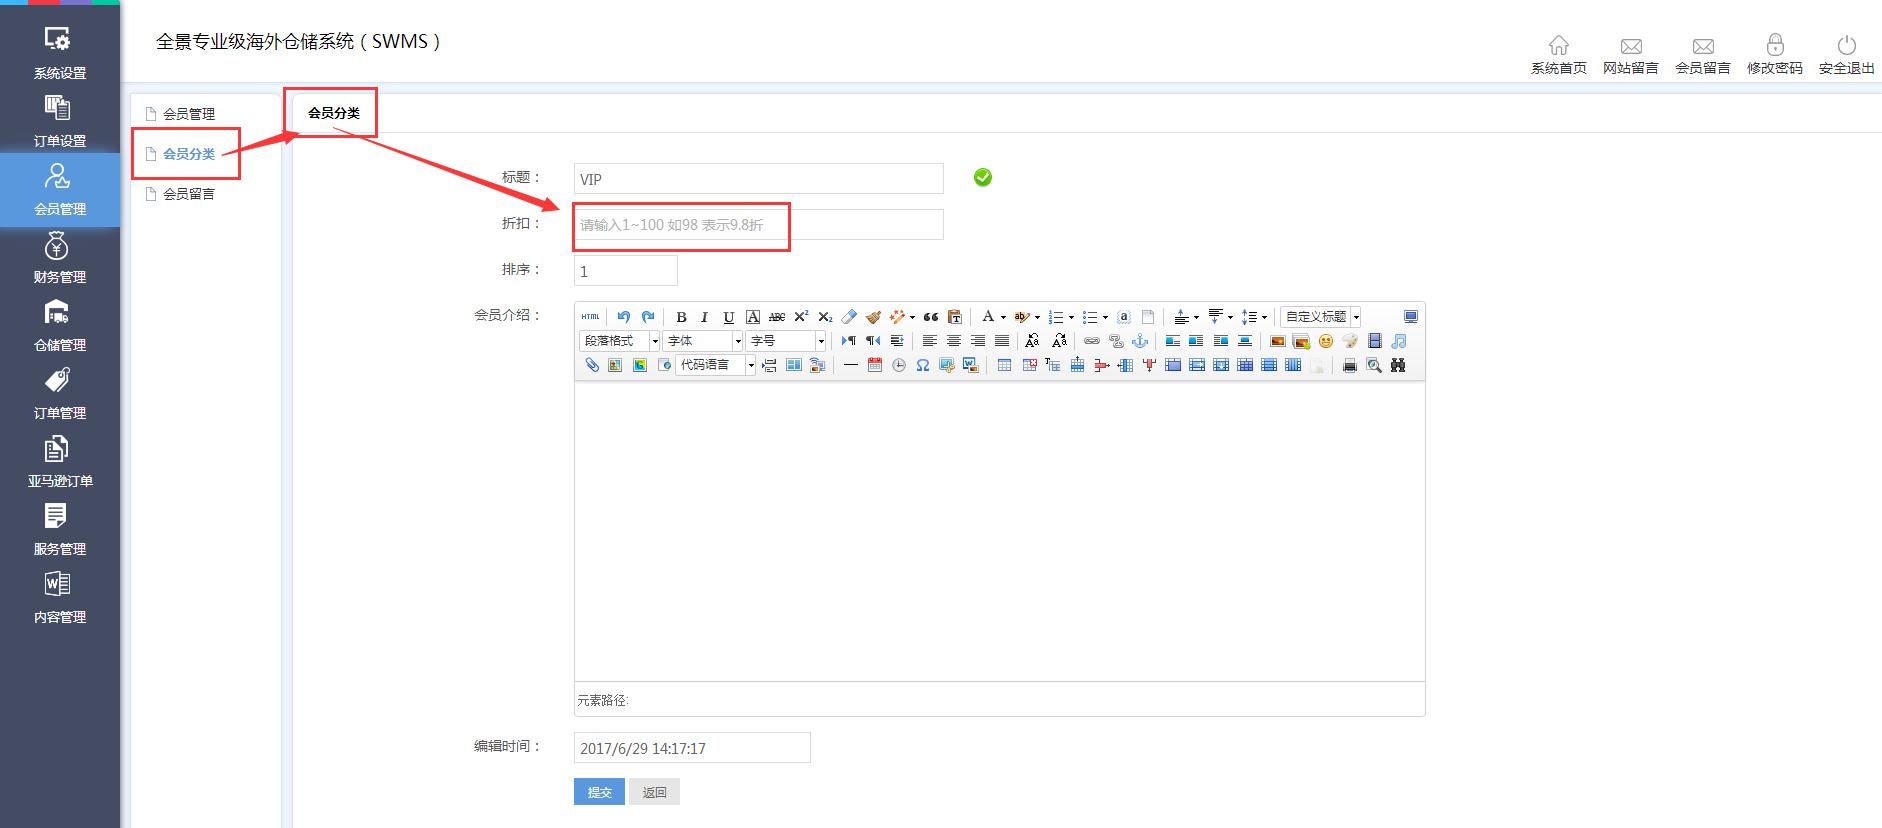
Task: Open 会员留言 in left submenu
Action: coord(188,194)
